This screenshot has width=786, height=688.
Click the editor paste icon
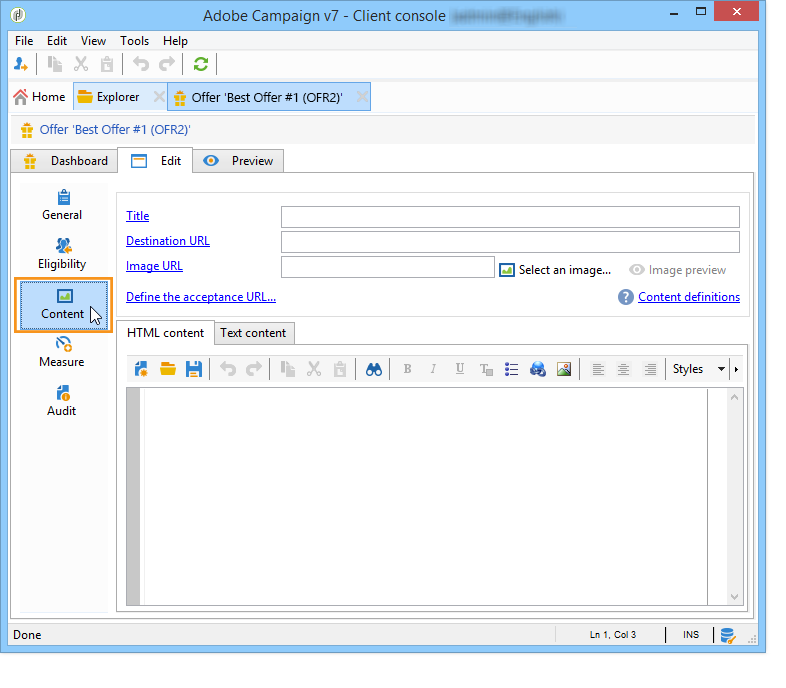(x=340, y=369)
